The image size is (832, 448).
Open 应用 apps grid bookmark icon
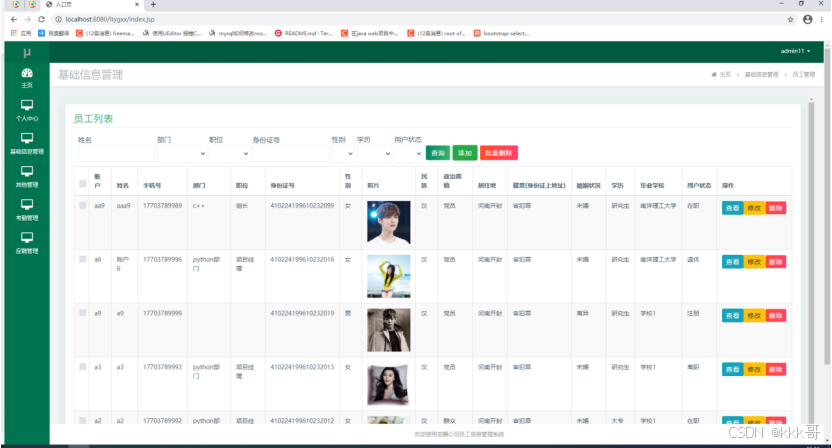click(14, 33)
